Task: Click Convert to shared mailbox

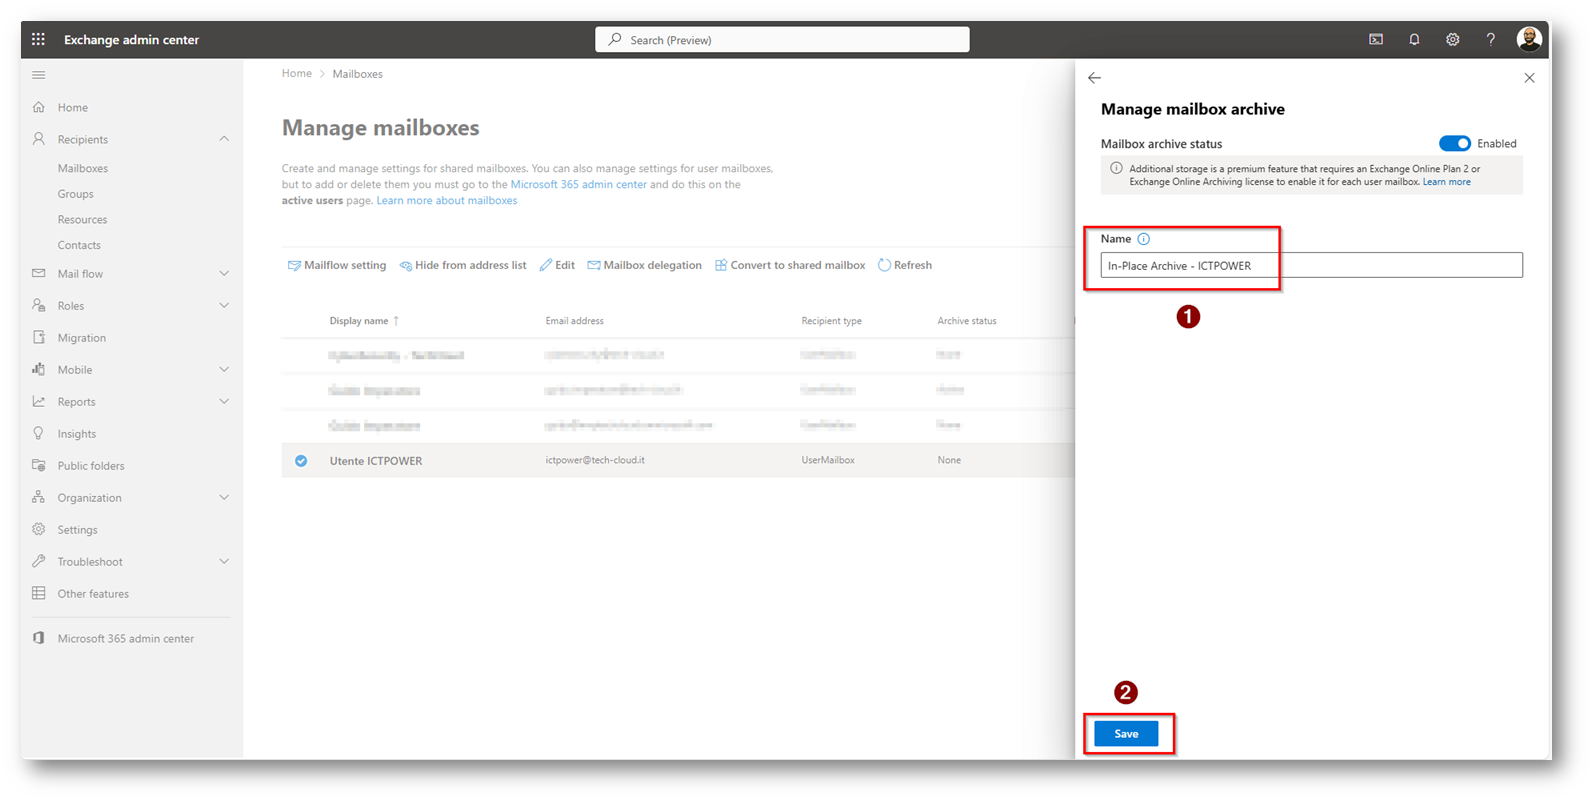Action: click(x=790, y=265)
